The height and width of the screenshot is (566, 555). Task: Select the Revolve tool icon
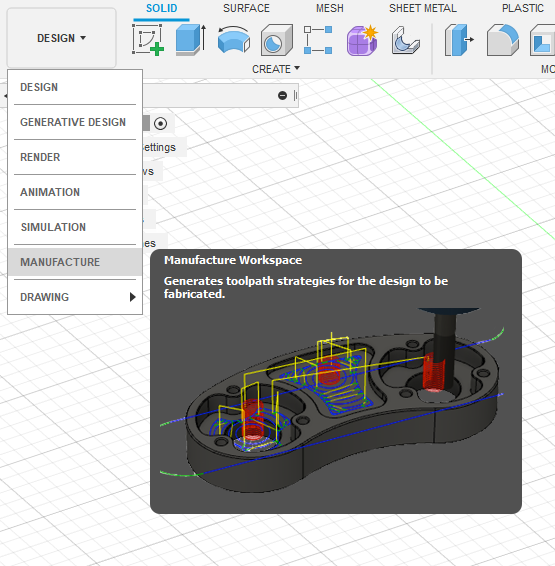pyautogui.click(x=234, y=39)
